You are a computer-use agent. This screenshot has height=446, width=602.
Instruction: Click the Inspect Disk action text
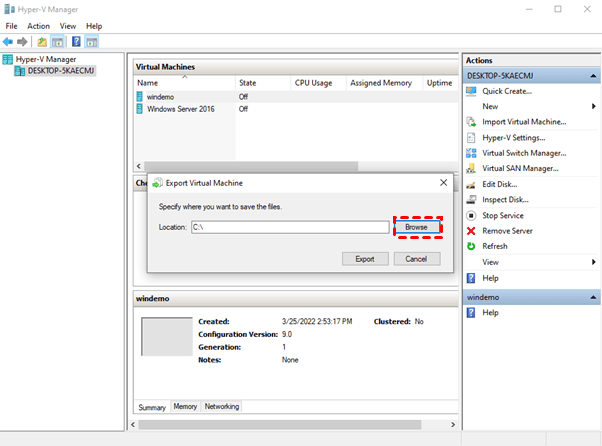505,200
